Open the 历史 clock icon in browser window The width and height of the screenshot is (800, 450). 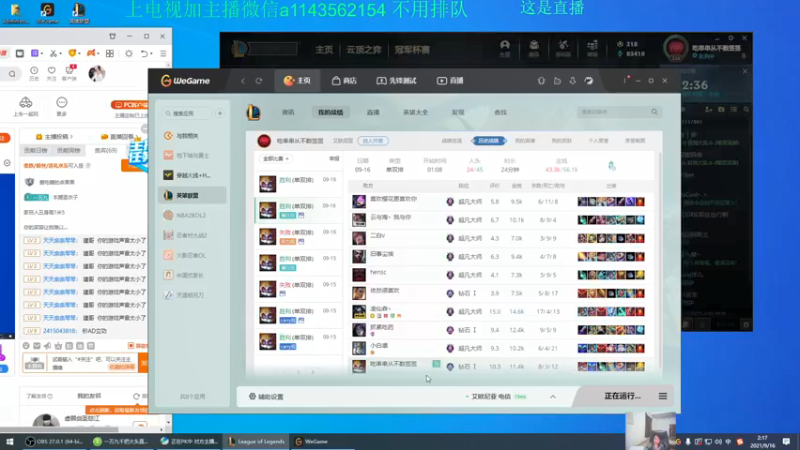click(x=34, y=73)
